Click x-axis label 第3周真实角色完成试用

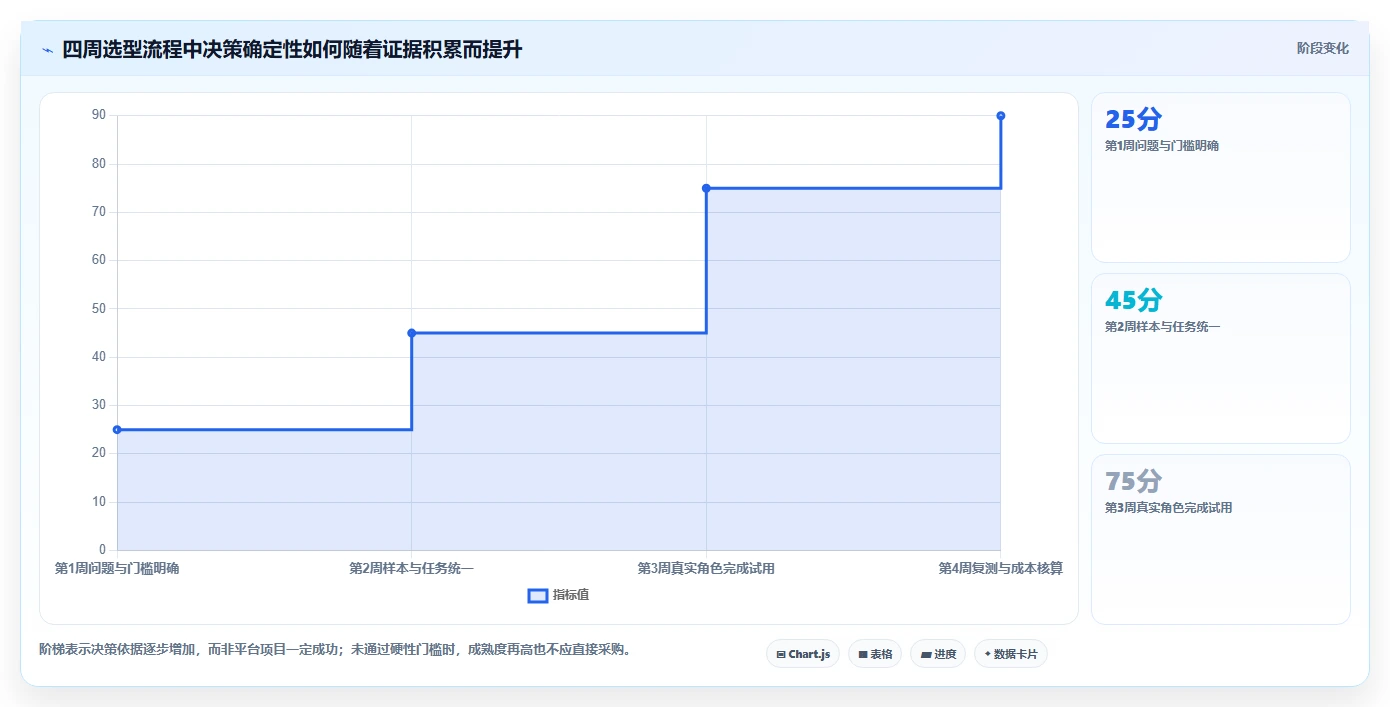coord(706,568)
